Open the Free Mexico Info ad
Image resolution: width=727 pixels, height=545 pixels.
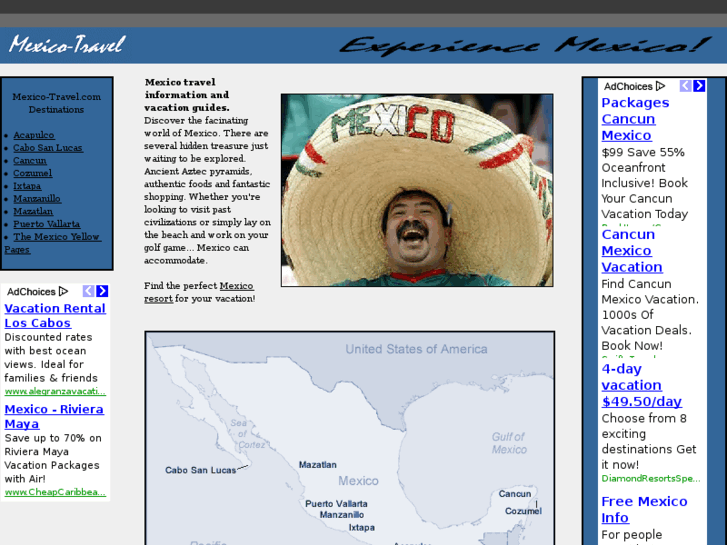click(644, 509)
